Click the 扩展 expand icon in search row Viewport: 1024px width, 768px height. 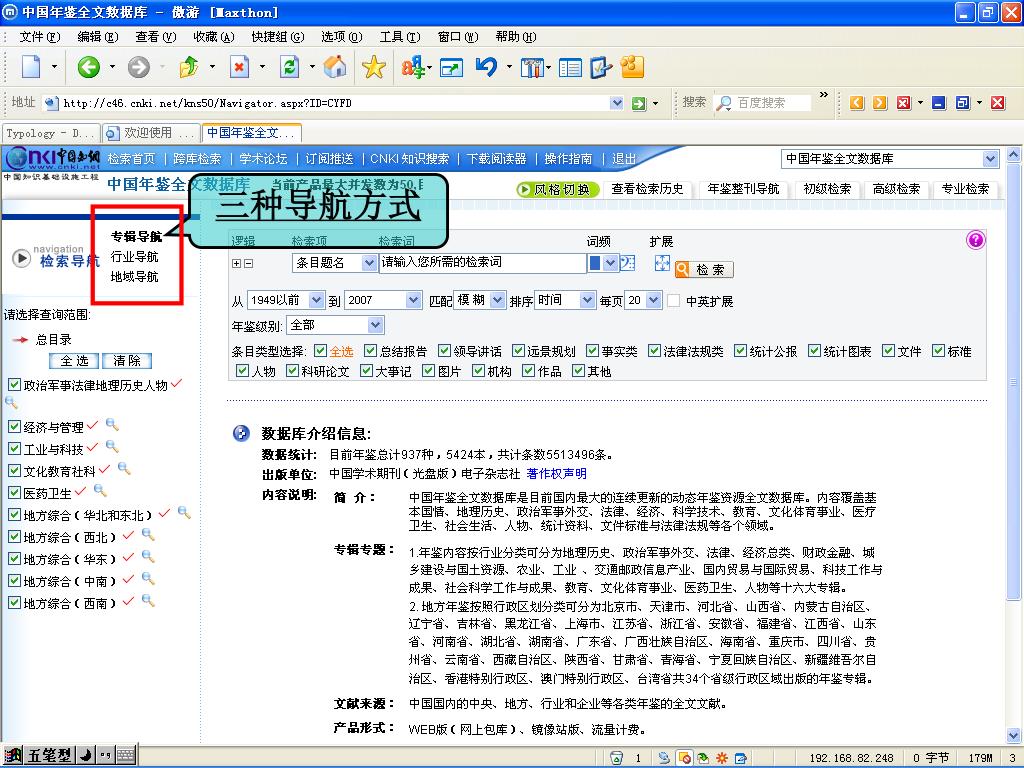pos(662,263)
